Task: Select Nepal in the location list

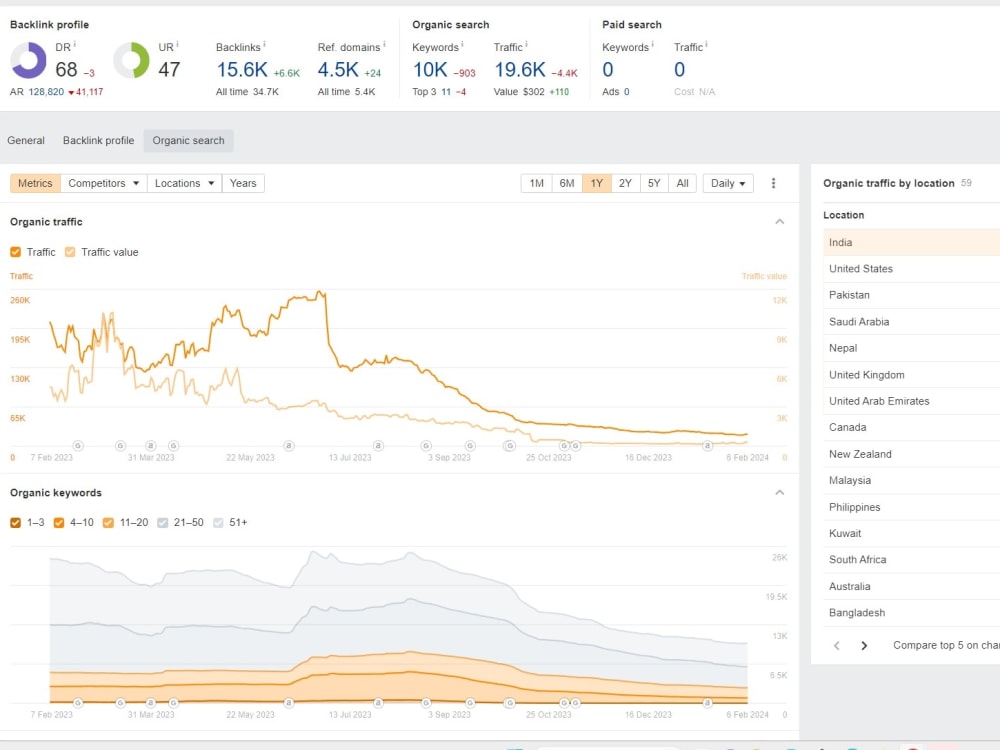Action: coord(911,348)
